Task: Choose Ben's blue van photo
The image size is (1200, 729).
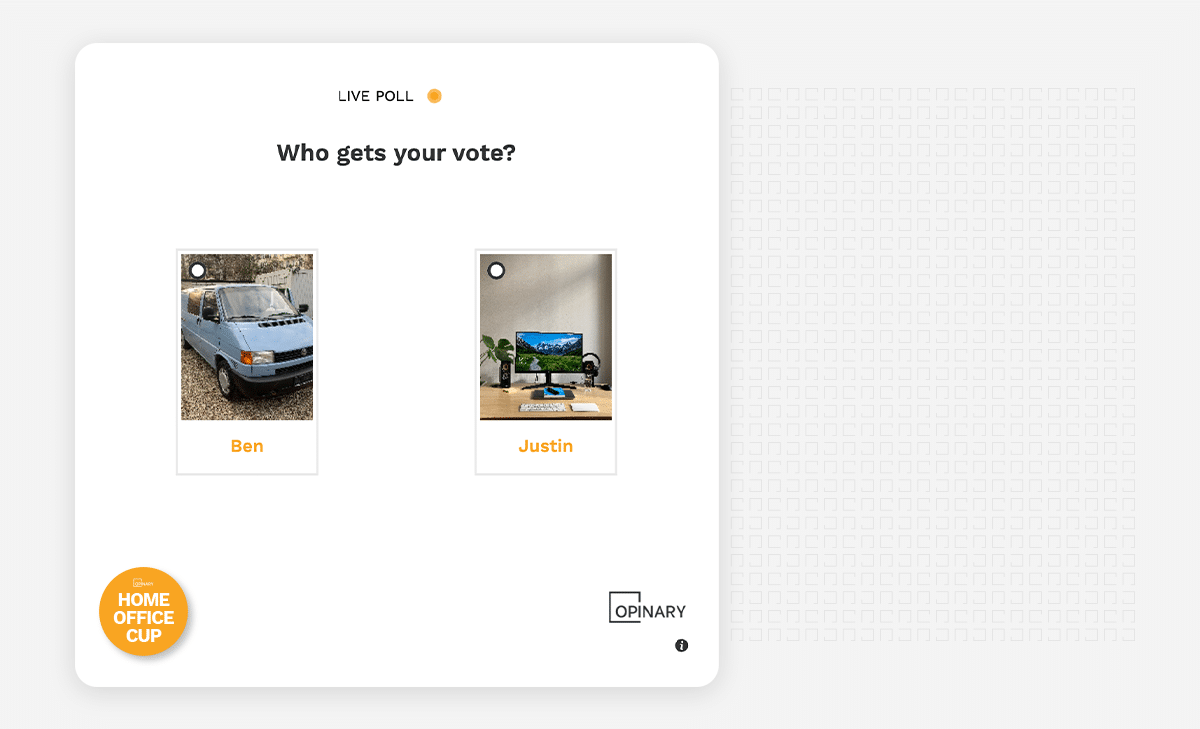Action: pyautogui.click(x=247, y=337)
